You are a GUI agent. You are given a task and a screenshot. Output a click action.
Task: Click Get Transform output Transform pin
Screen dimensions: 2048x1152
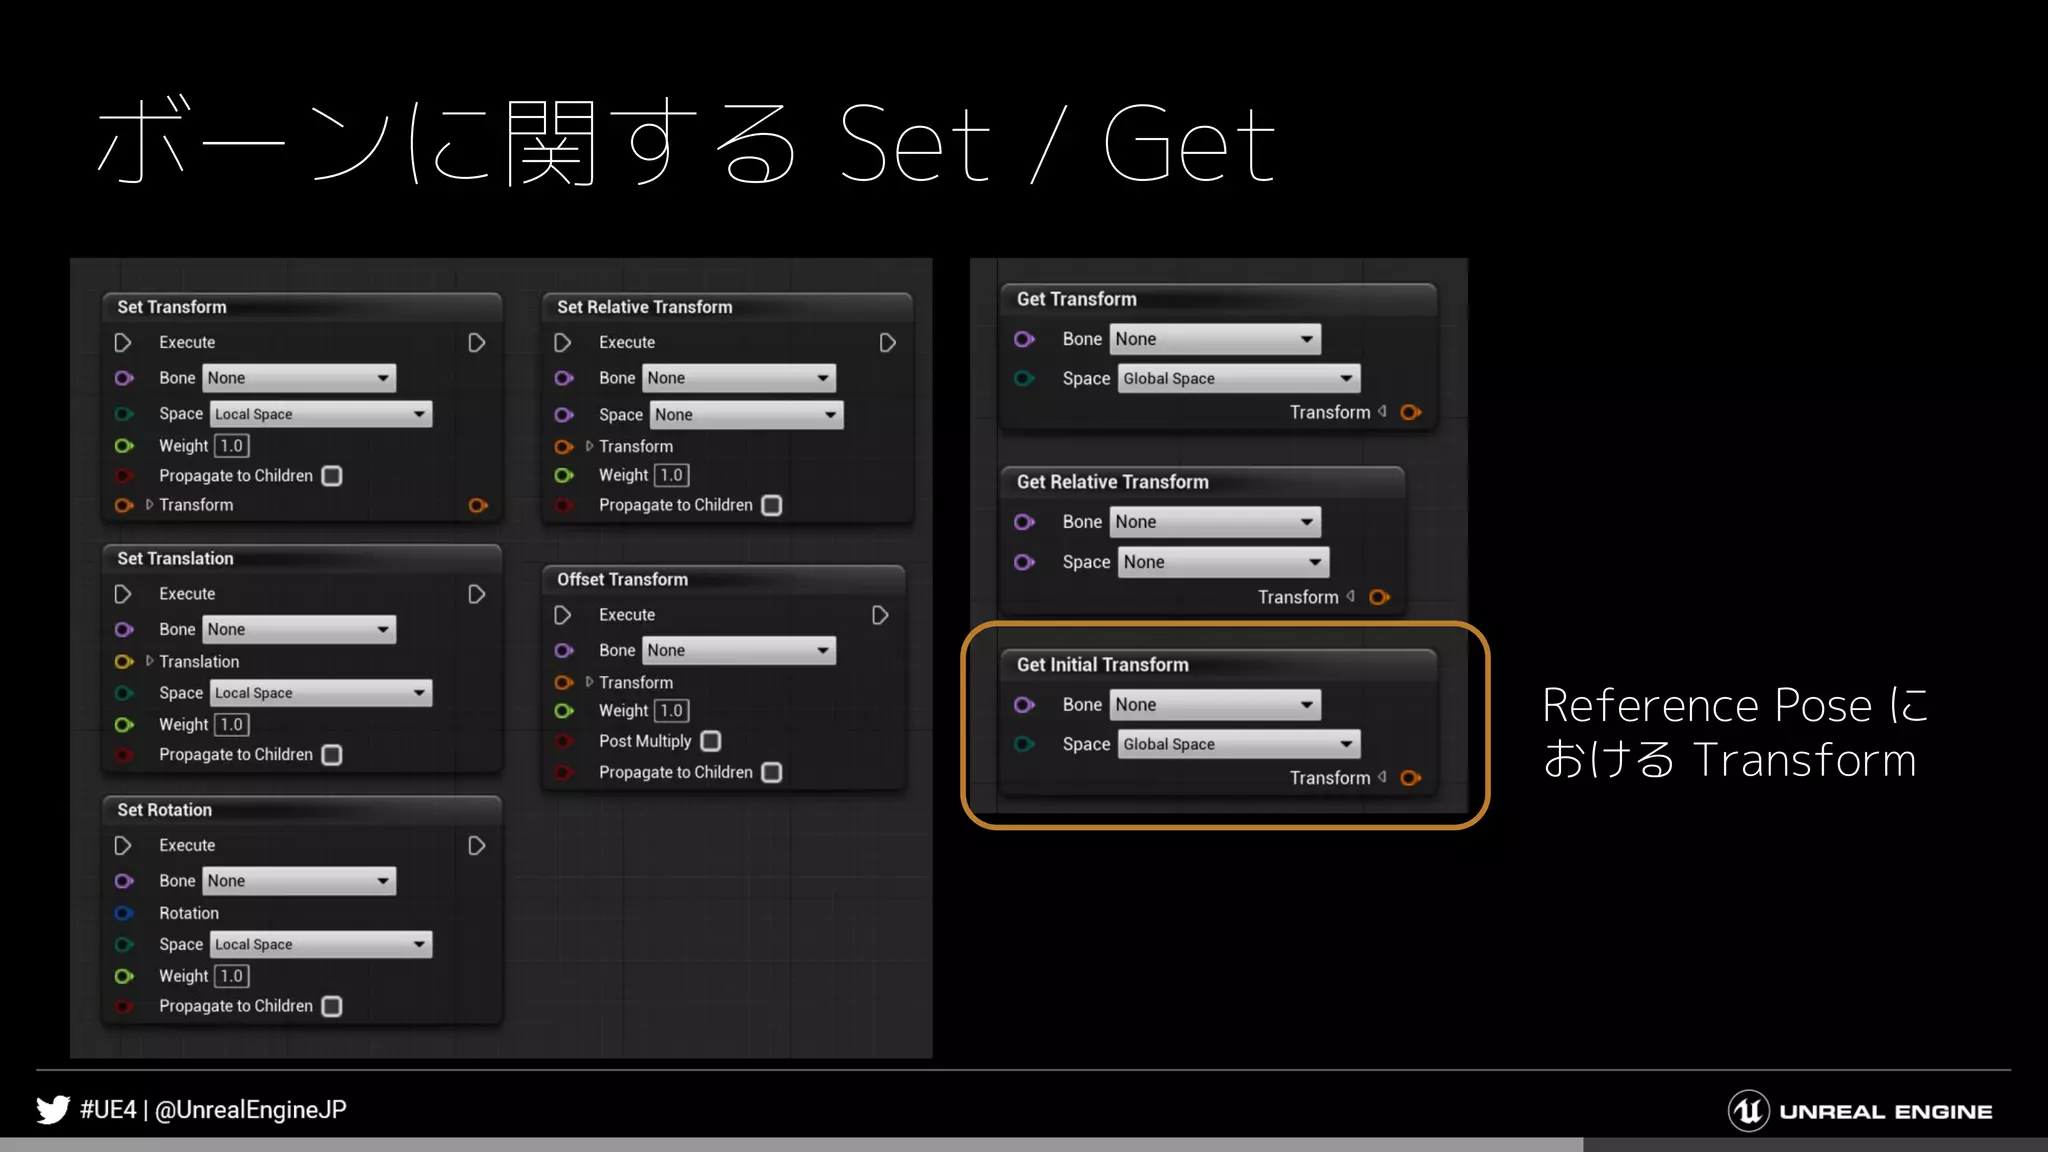pyautogui.click(x=1411, y=412)
